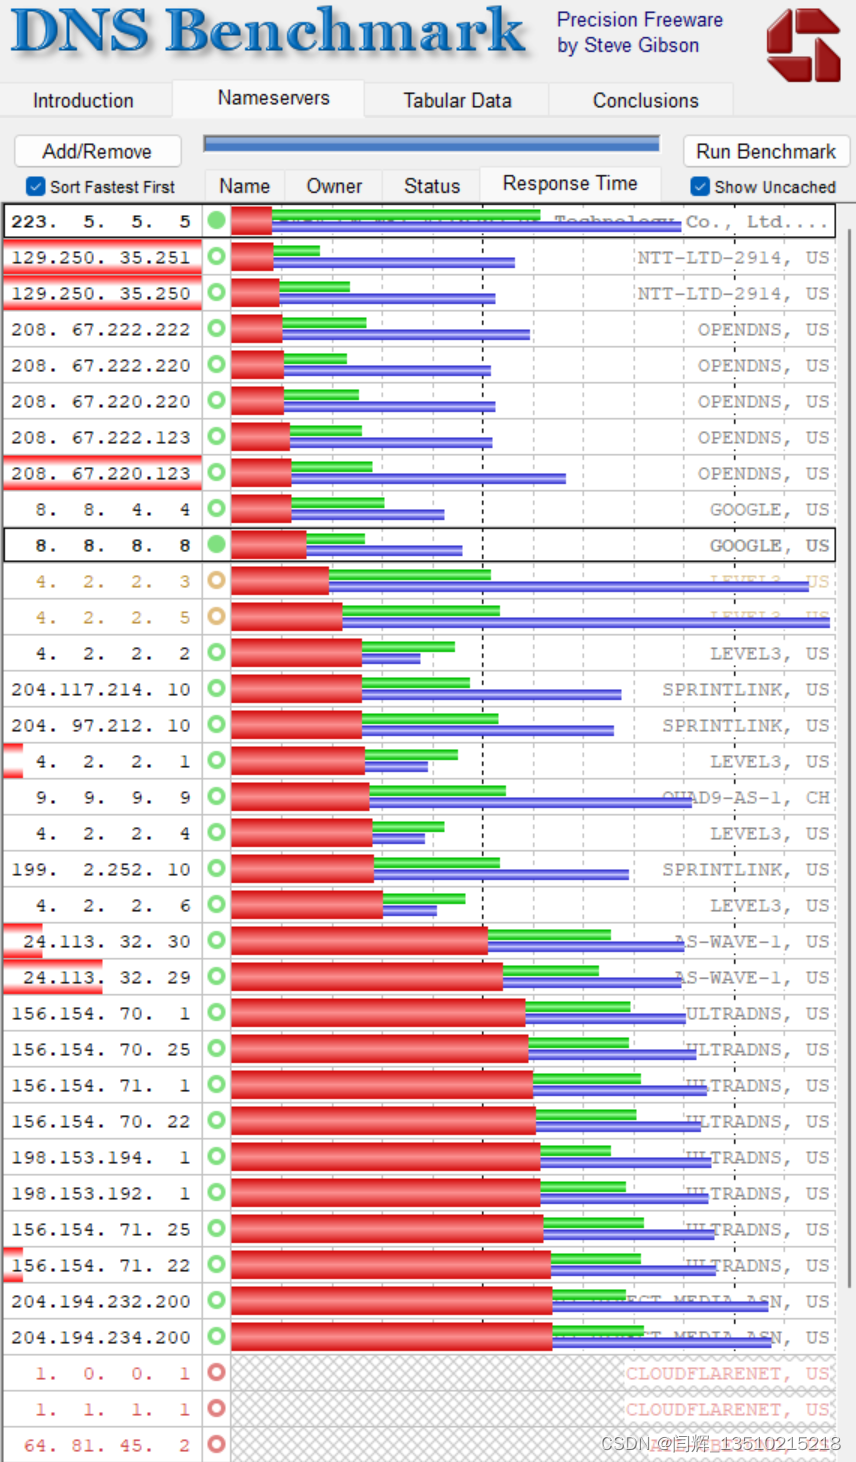The height and width of the screenshot is (1462, 856).
Task: Select the 156.154.71.22 IP address
Action: (x=101, y=1265)
